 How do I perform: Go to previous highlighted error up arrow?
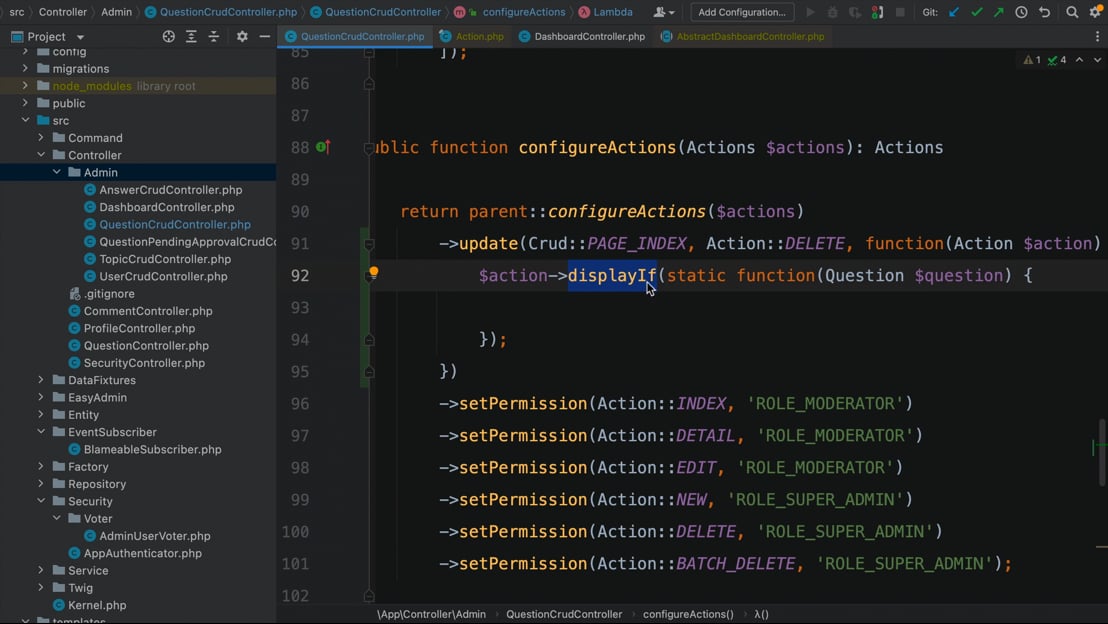[x=1079, y=60]
